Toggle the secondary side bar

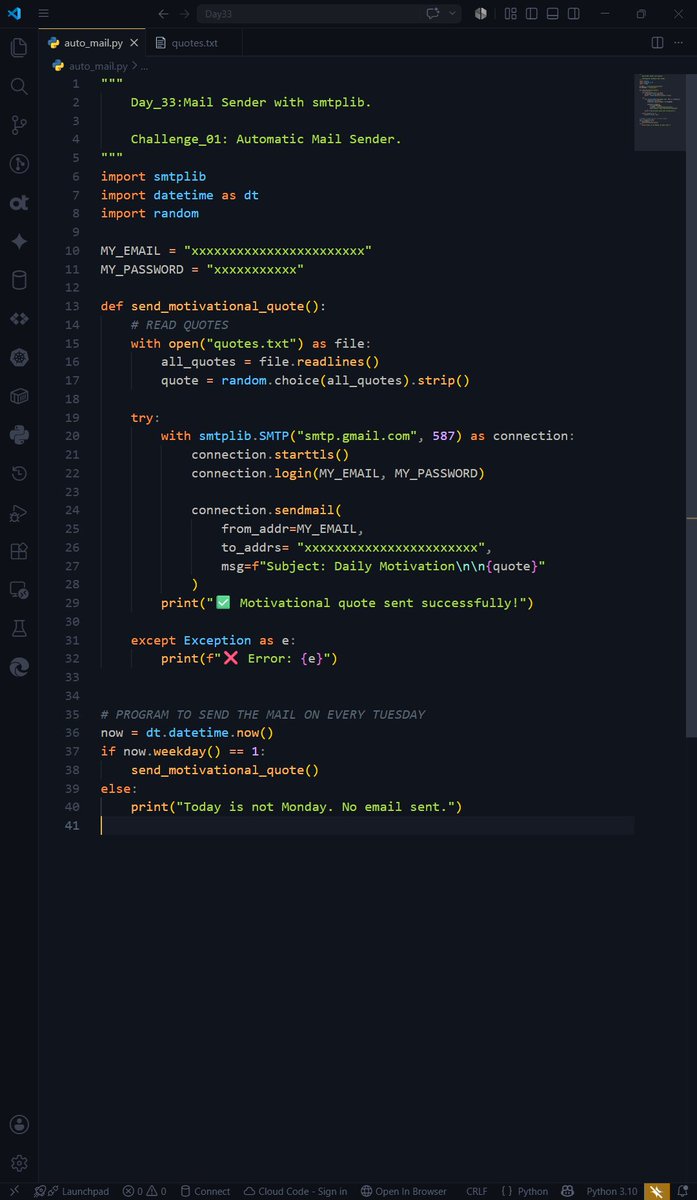click(573, 14)
